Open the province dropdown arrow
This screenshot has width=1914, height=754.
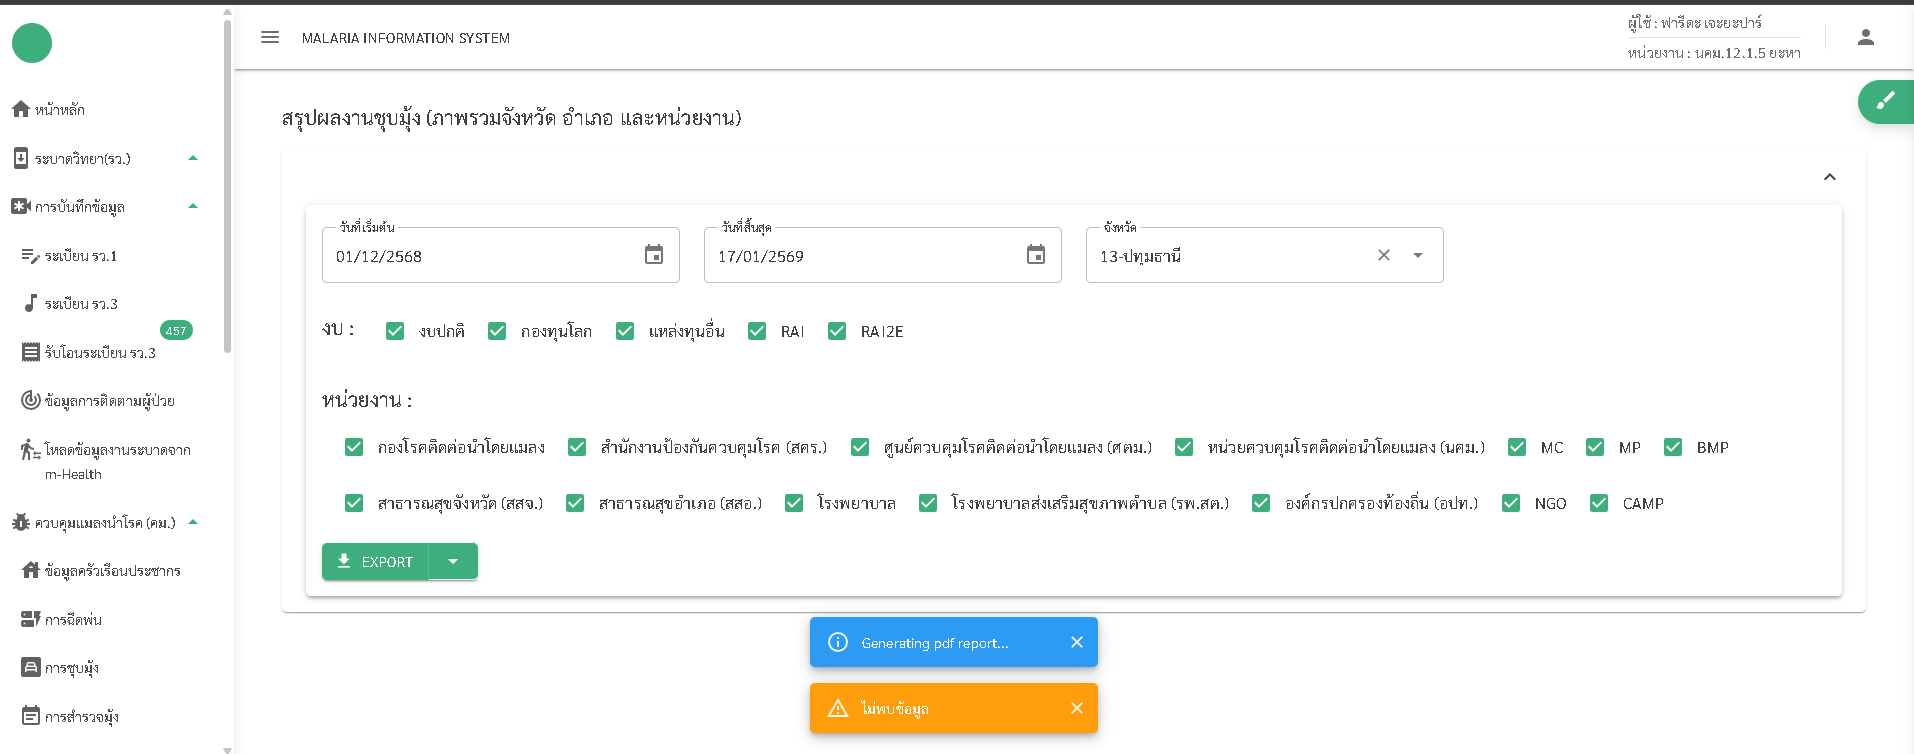pyautogui.click(x=1418, y=255)
